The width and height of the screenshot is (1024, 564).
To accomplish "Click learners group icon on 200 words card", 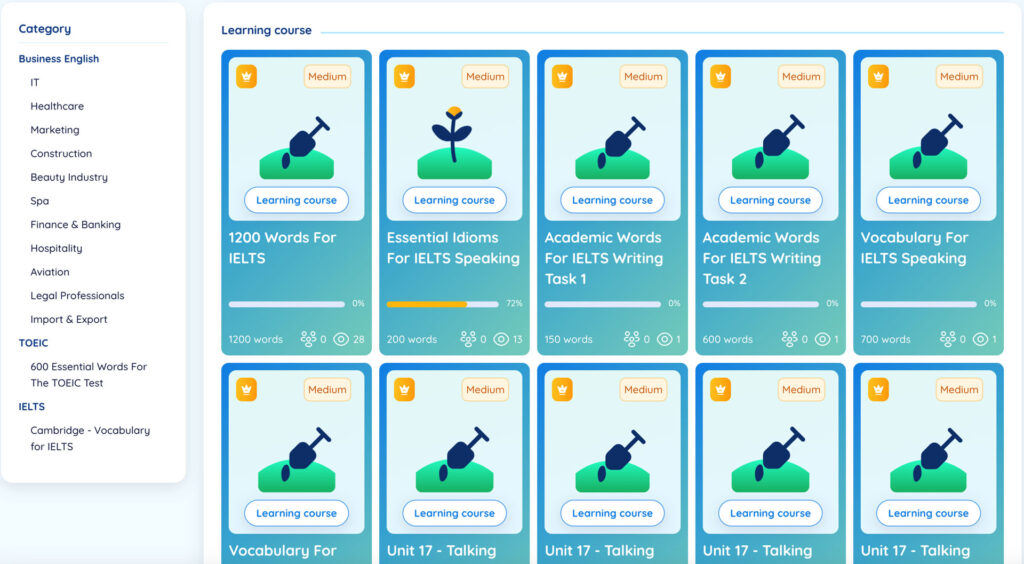I will tap(468, 339).
